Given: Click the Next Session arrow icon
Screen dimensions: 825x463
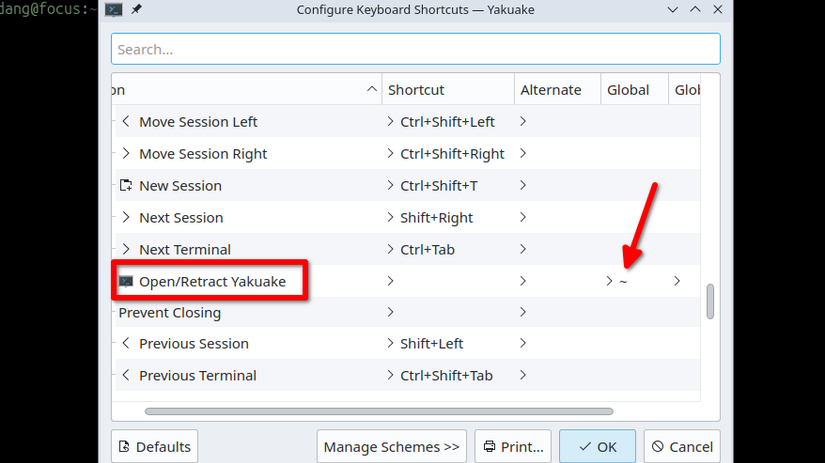Looking at the screenshot, I should pos(126,218).
